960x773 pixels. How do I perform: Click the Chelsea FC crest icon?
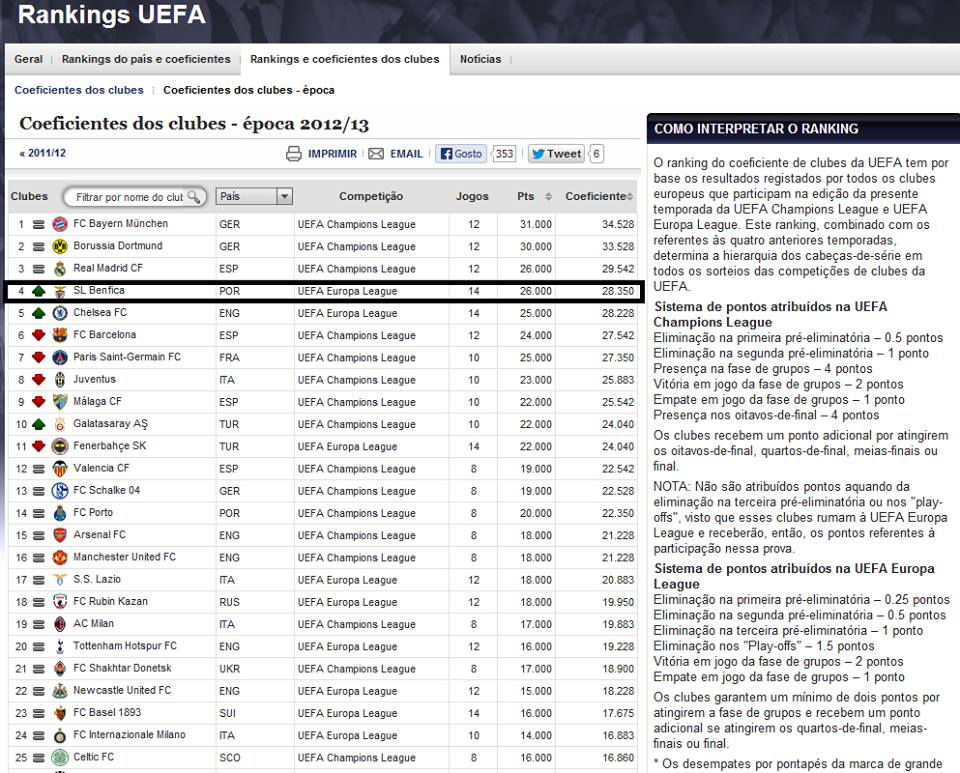[x=60, y=313]
